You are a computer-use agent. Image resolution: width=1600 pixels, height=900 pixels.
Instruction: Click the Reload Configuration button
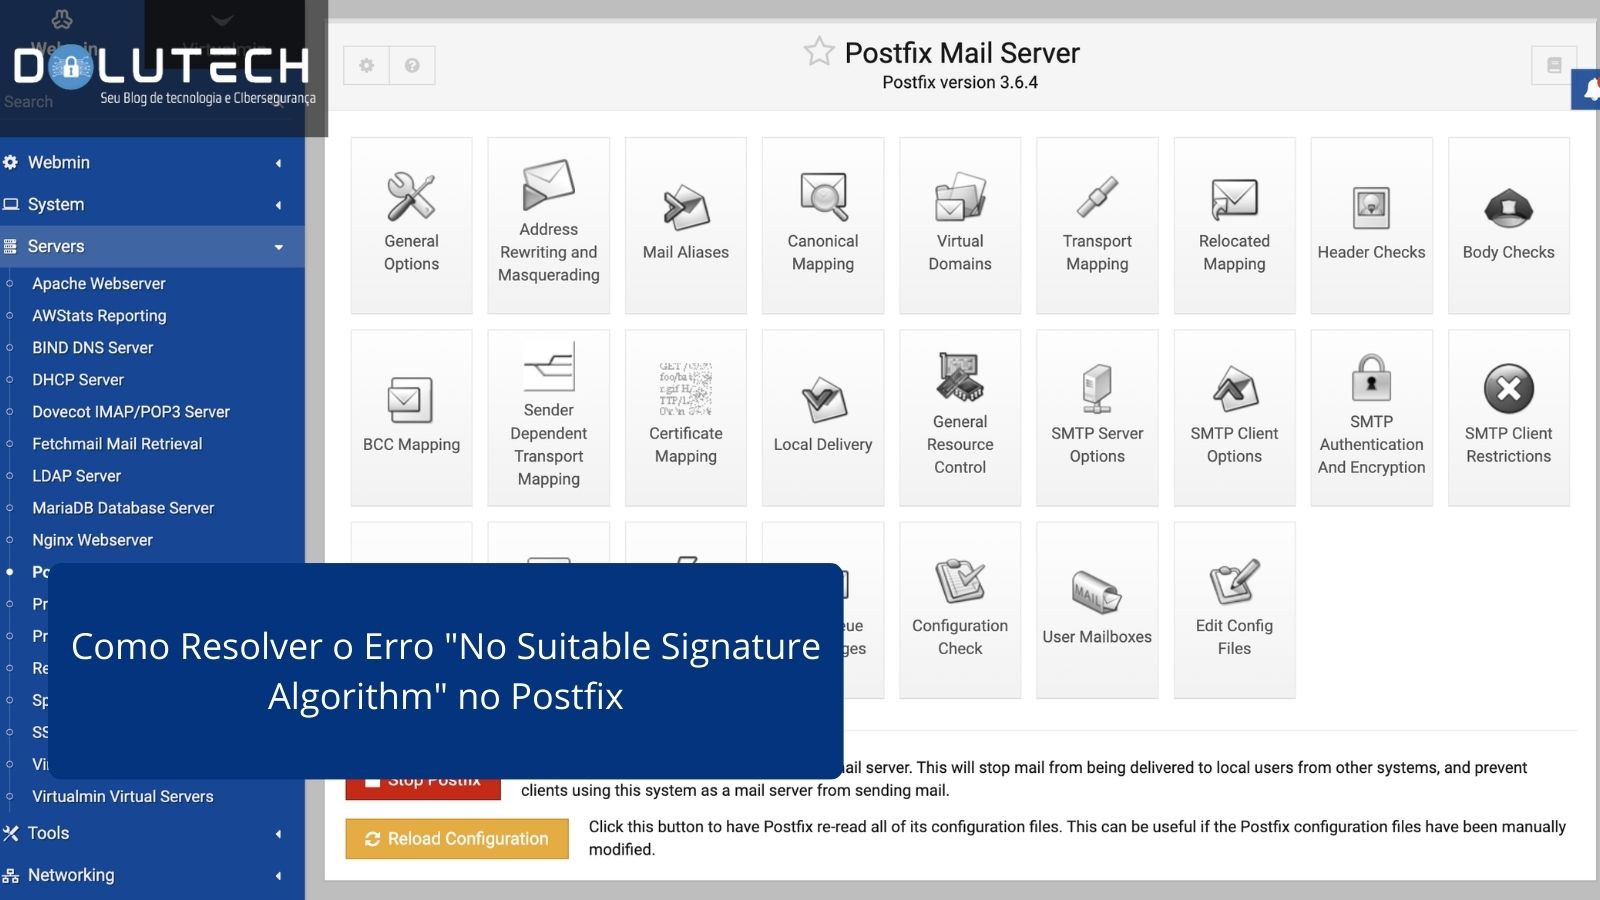[x=456, y=838]
